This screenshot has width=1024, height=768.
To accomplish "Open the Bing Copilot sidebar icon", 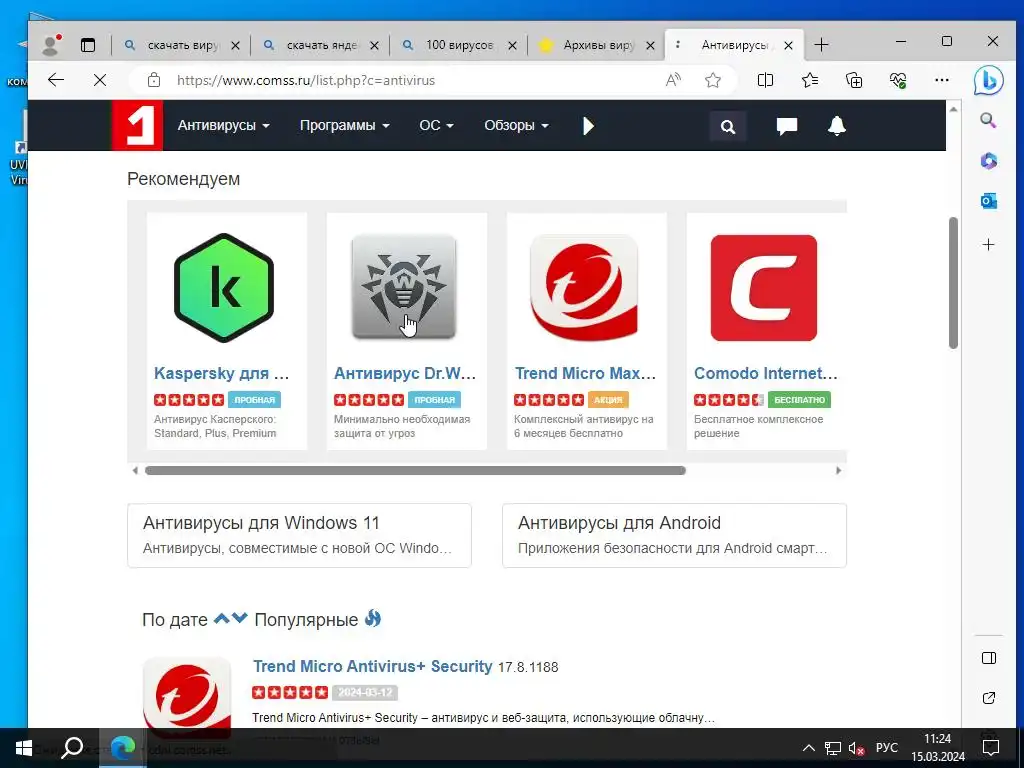I will click(988, 80).
